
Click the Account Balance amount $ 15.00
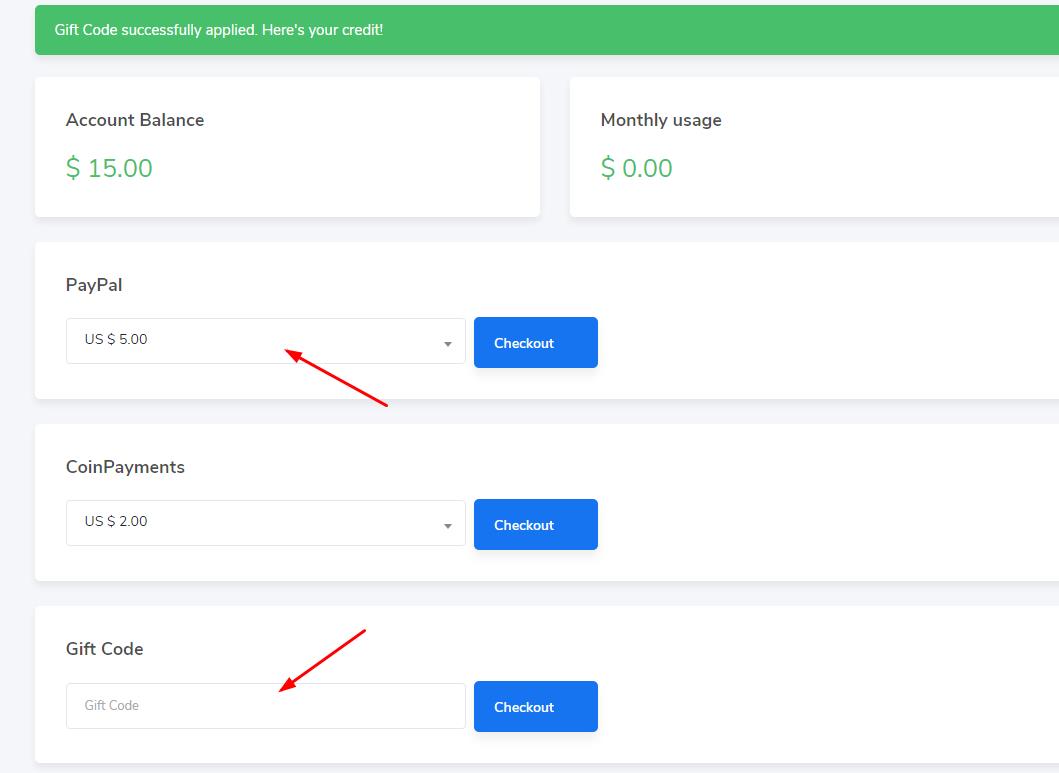109,167
